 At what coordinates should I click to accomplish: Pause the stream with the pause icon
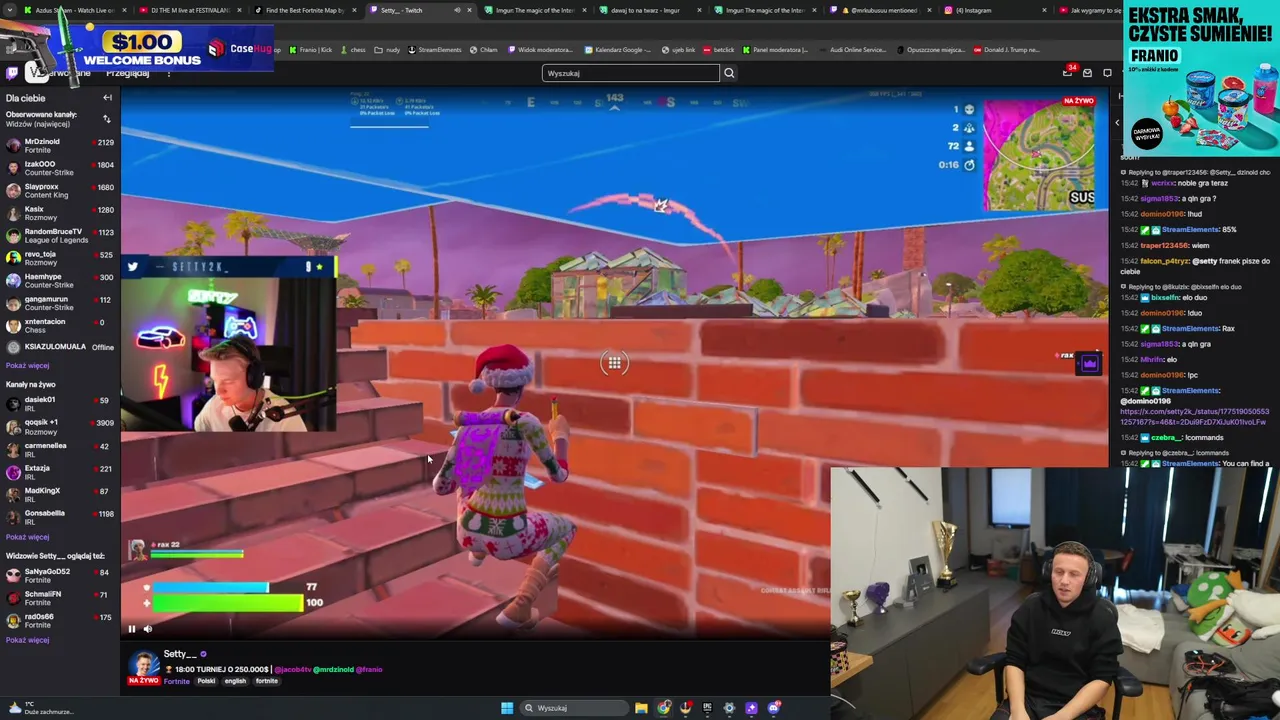tap(131, 629)
